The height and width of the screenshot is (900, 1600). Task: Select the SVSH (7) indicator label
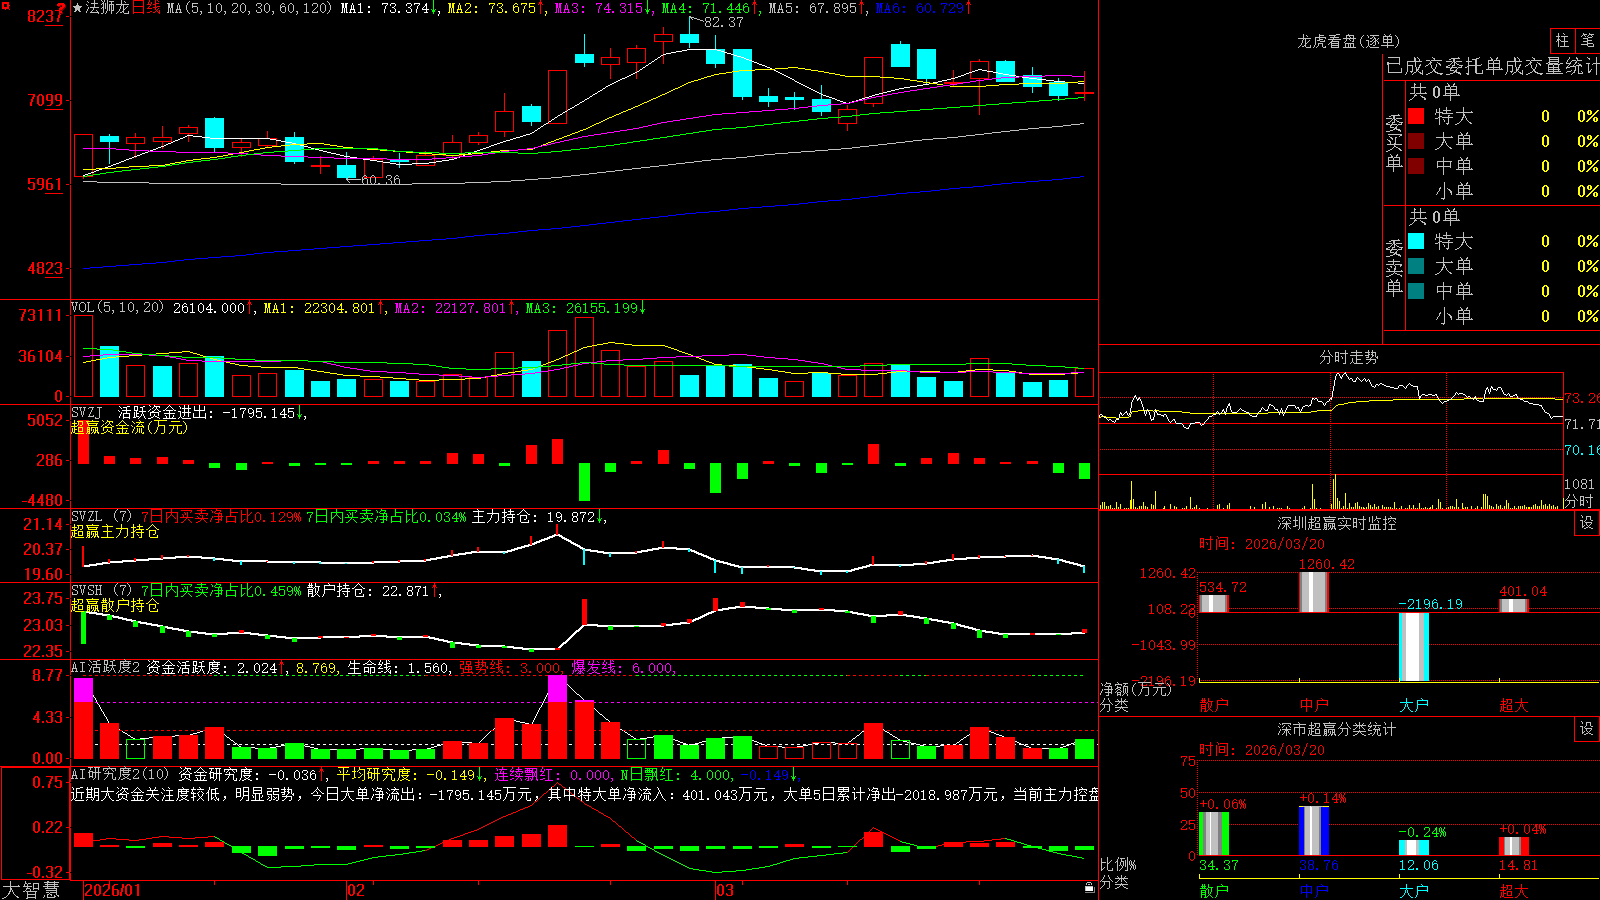click(101, 591)
